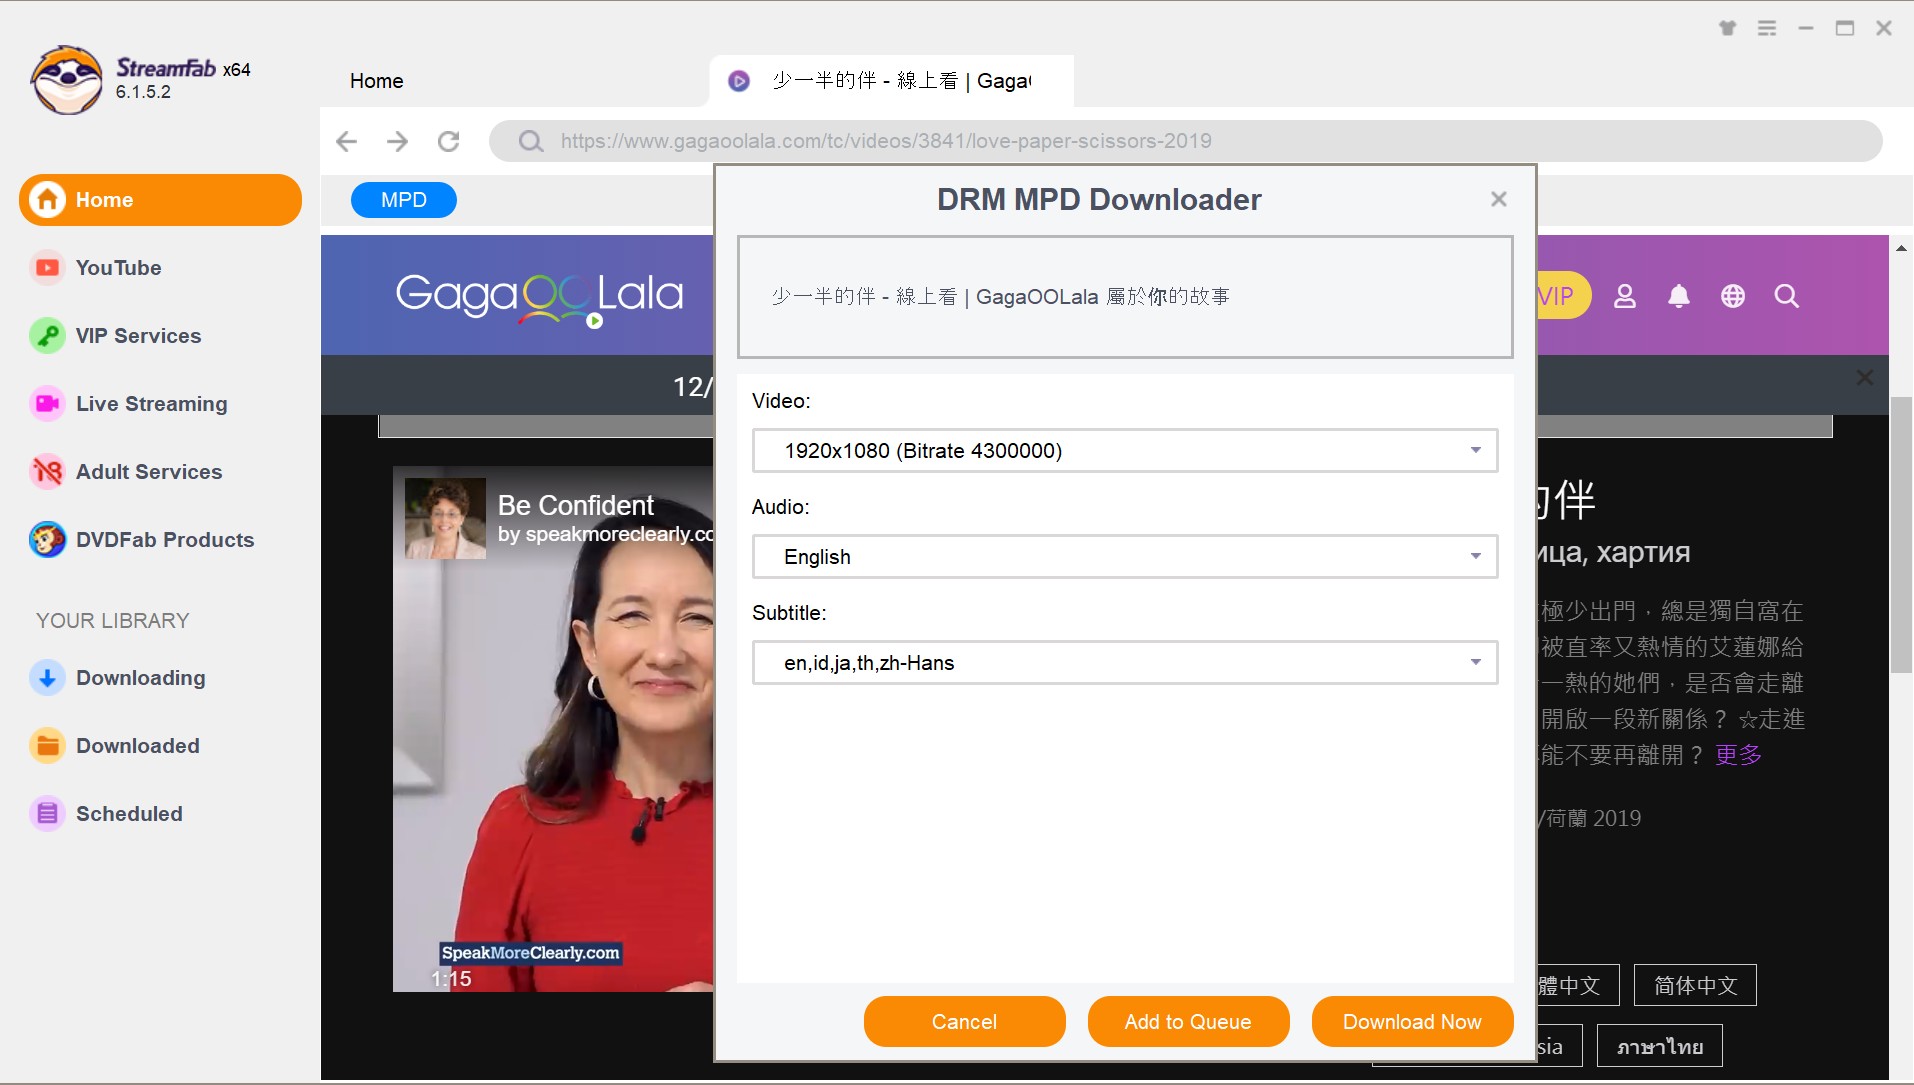Image resolution: width=1914 pixels, height=1085 pixels.
Task: Open VIP Services in sidebar
Action: (138, 336)
